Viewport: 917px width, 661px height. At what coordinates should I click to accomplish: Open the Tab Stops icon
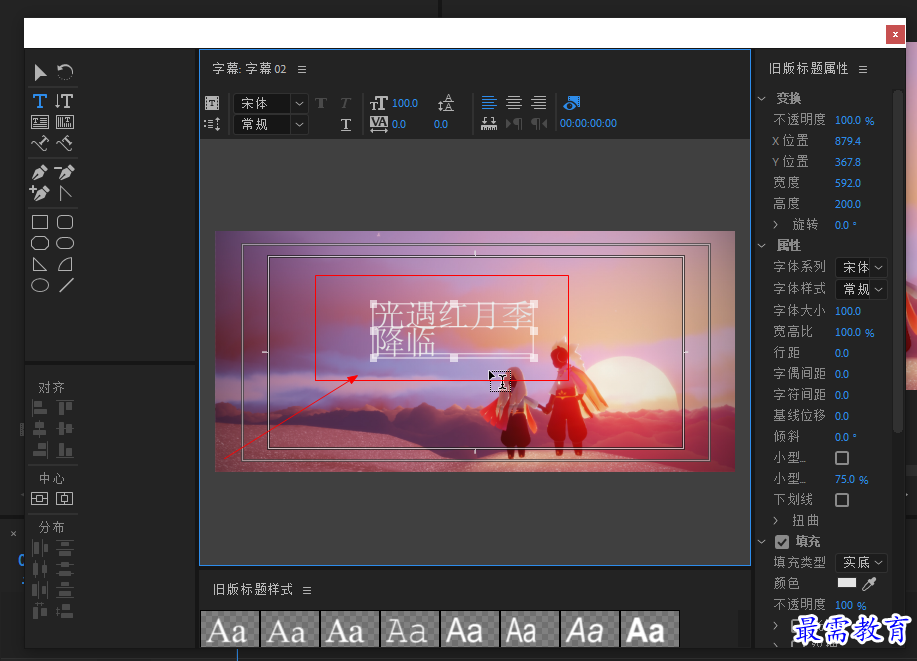[x=489, y=123]
